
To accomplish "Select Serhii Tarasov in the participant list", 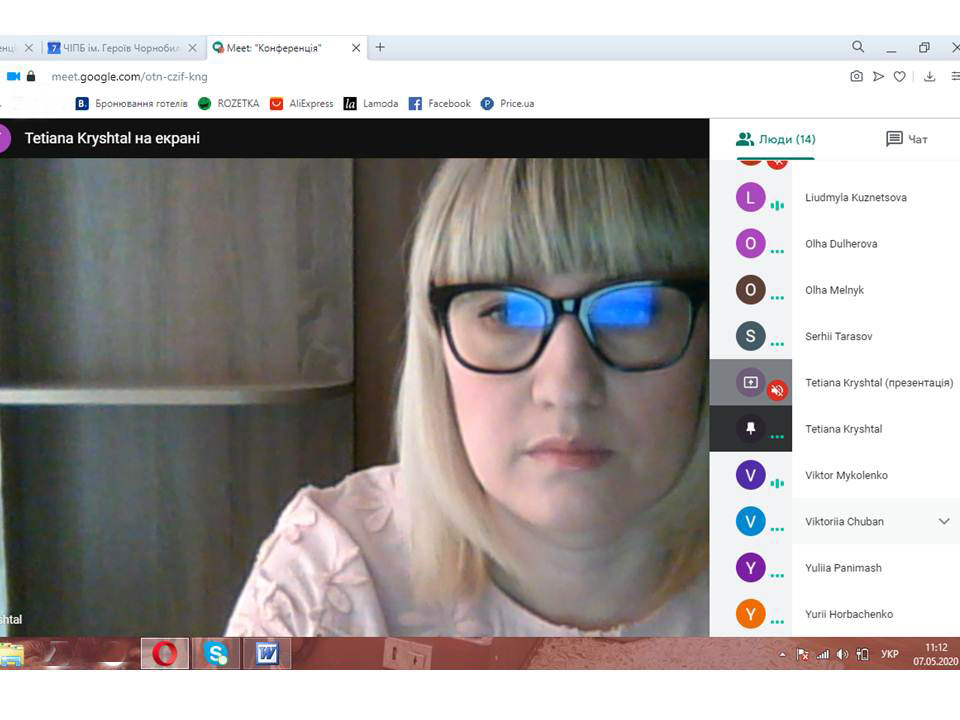I will pyautogui.click(x=839, y=336).
